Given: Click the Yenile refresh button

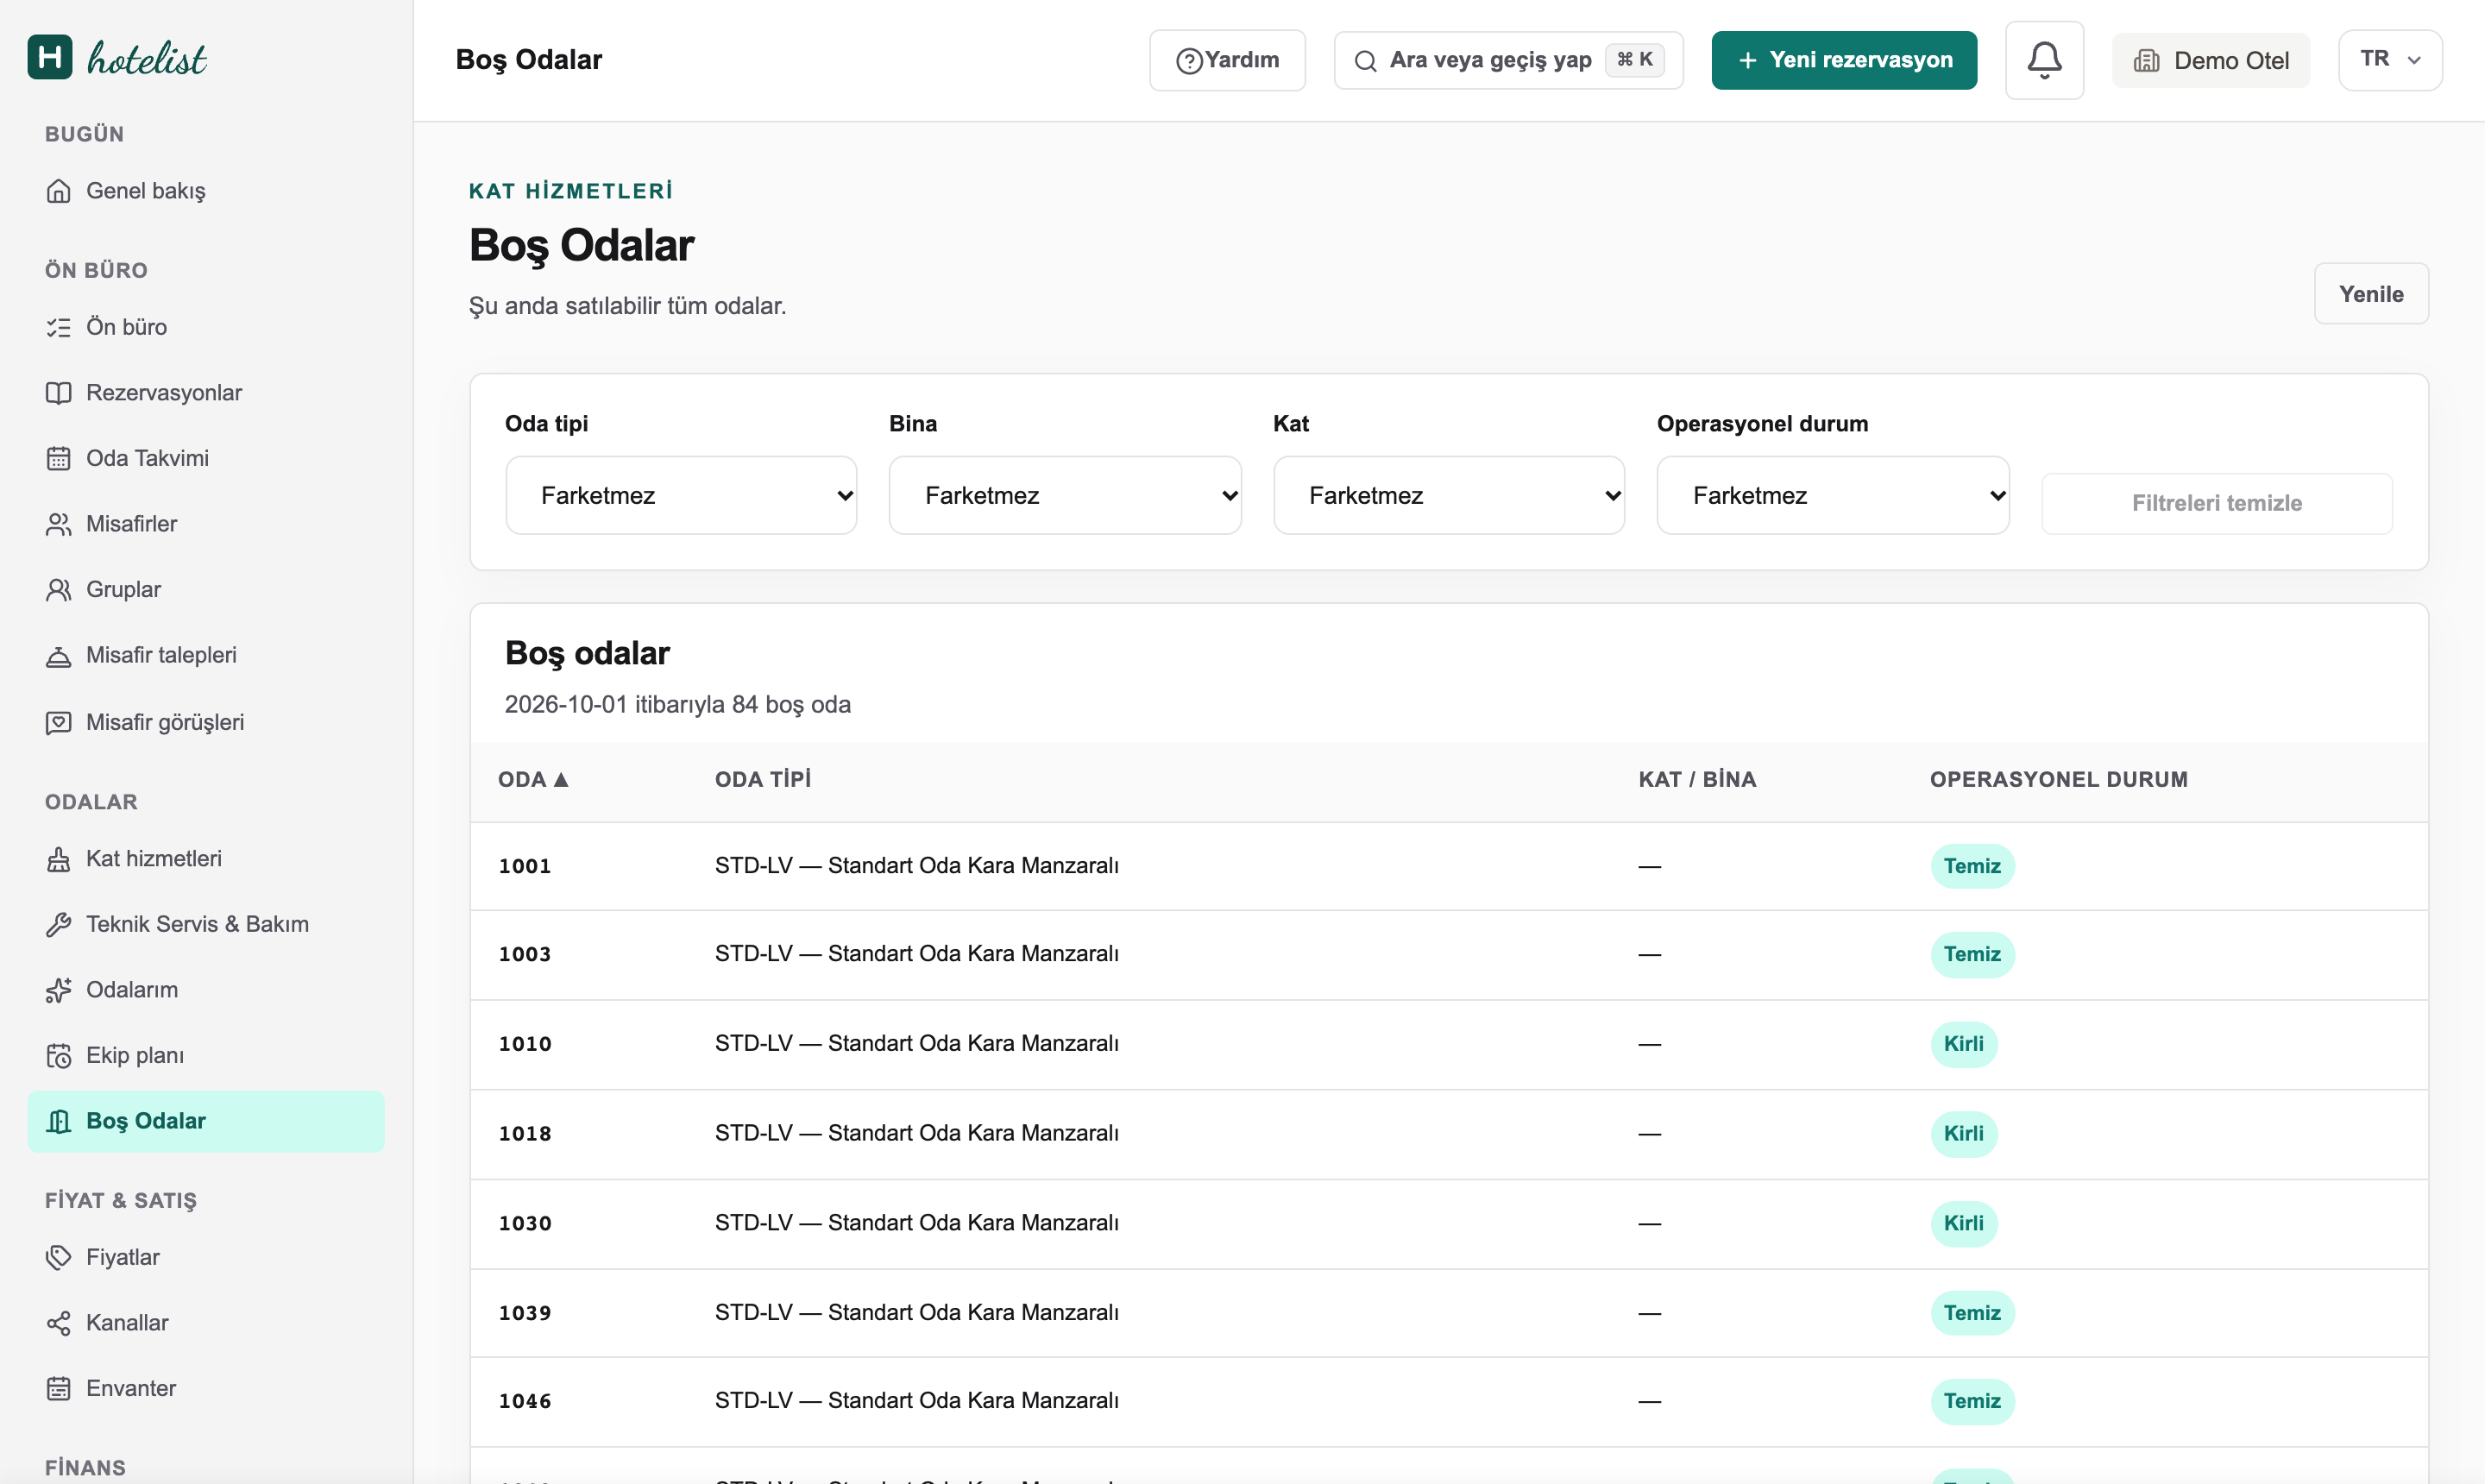Looking at the screenshot, I should 2371,294.
